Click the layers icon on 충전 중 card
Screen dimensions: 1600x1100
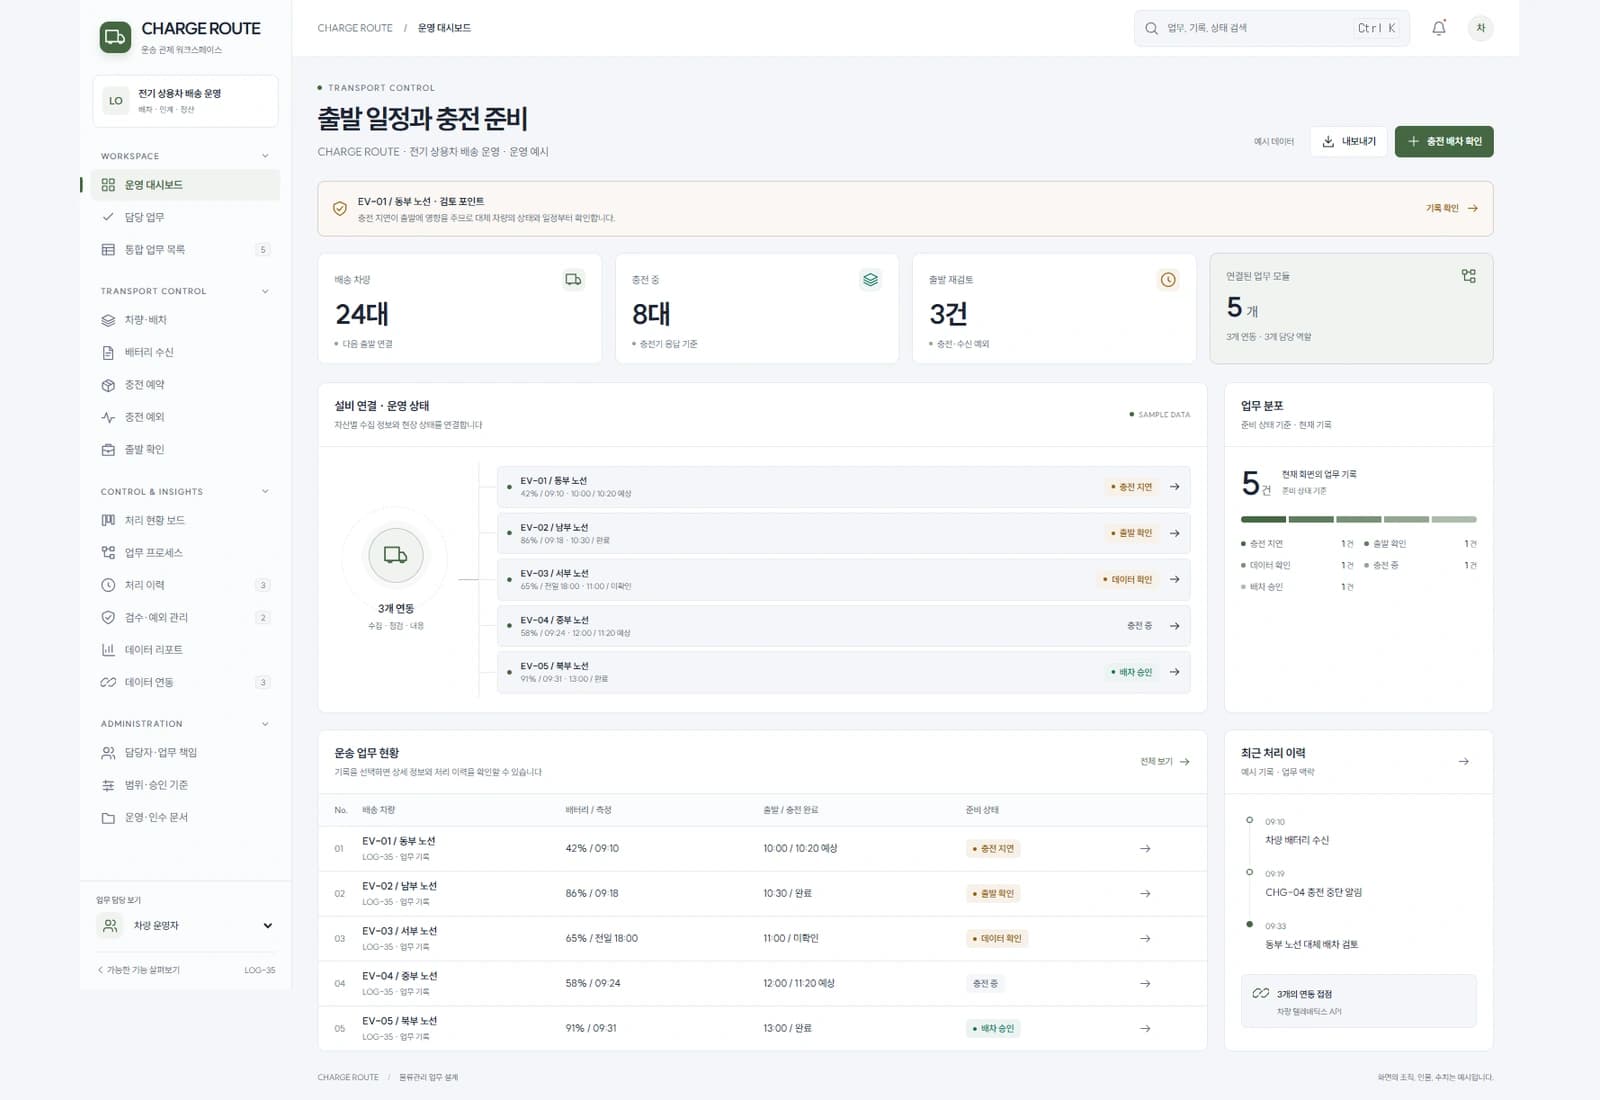click(x=870, y=280)
